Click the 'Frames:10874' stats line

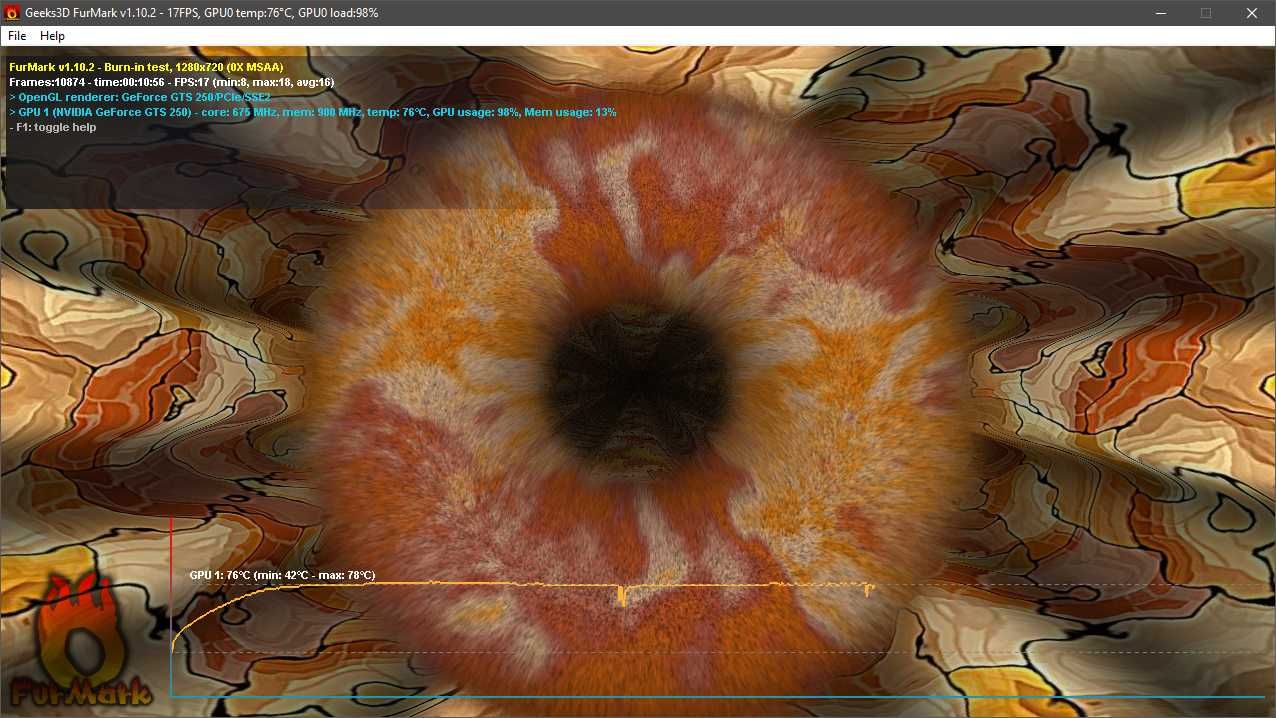click(171, 82)
